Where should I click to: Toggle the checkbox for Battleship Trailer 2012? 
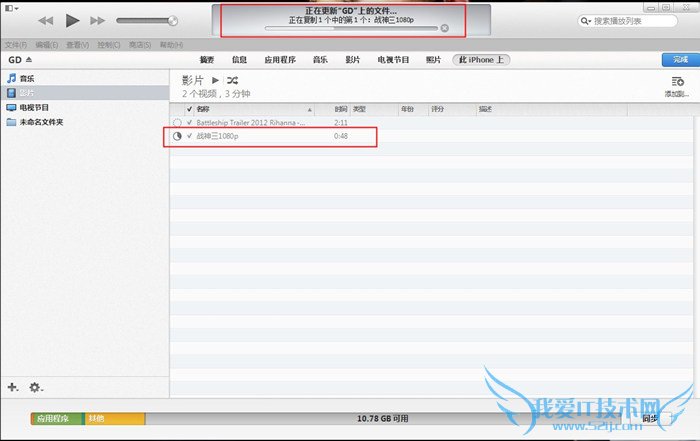tap(190, 123)
